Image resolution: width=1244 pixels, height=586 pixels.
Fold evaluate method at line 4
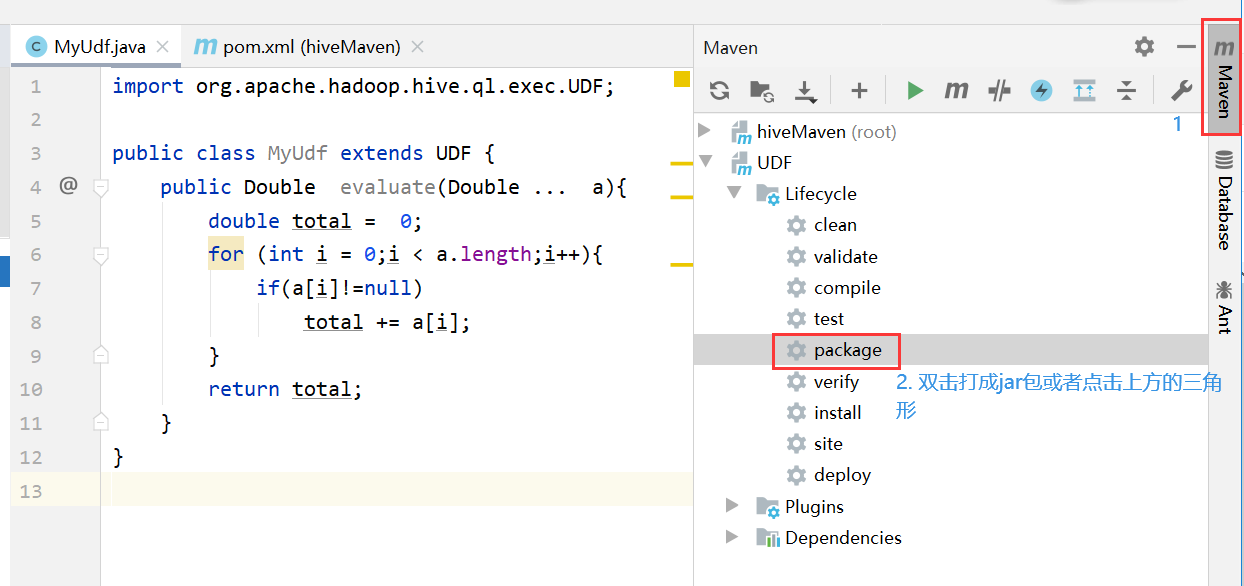100,186
